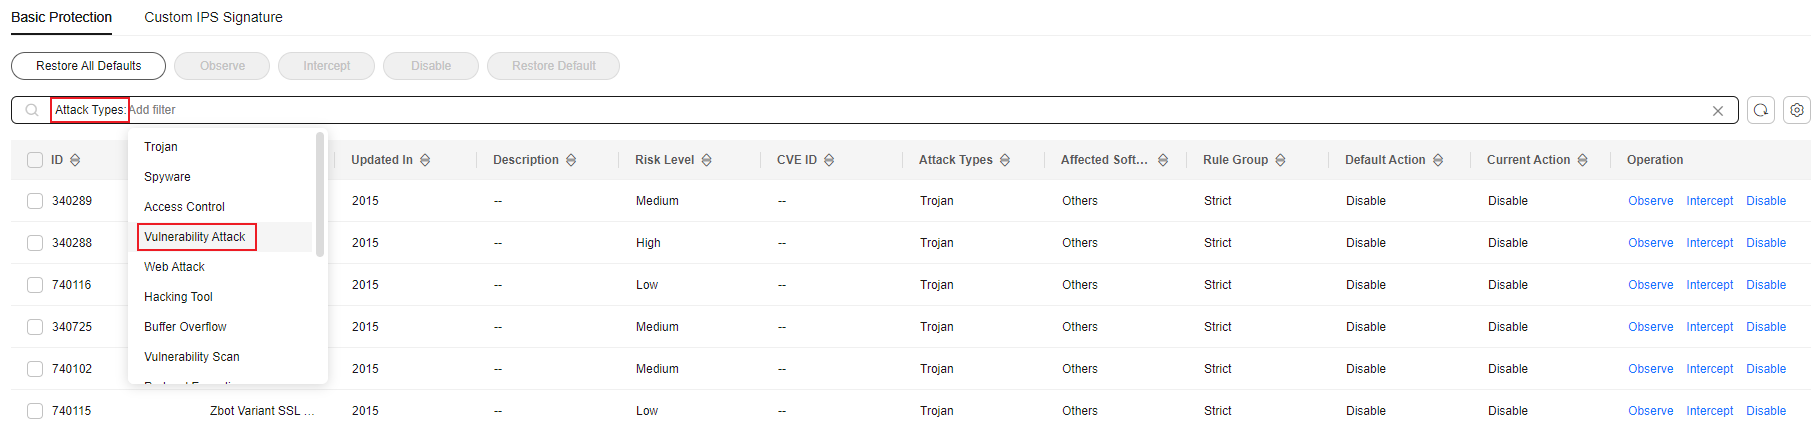The image size is (1817, 431).
Task: Refresh the signature list
Action: (1761, 110)
